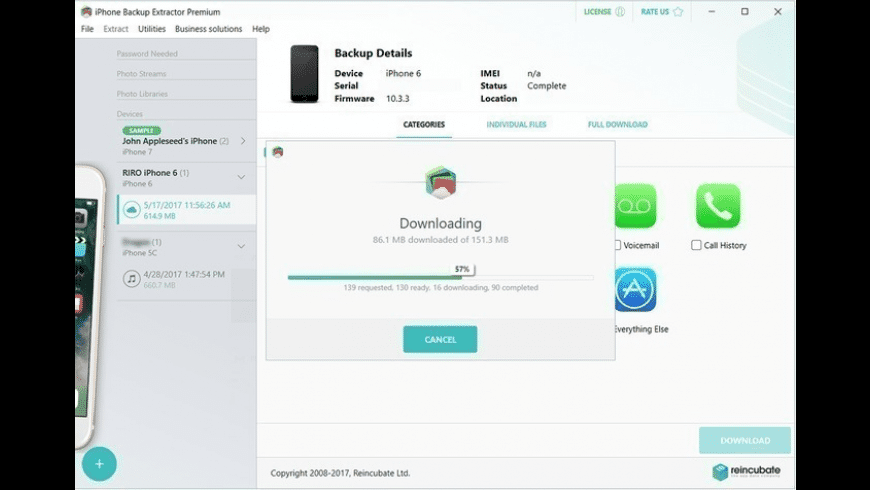Screen dimensions: 870x490
Task: Click the iPhone image in left sidebar
Action: [90, 306]
